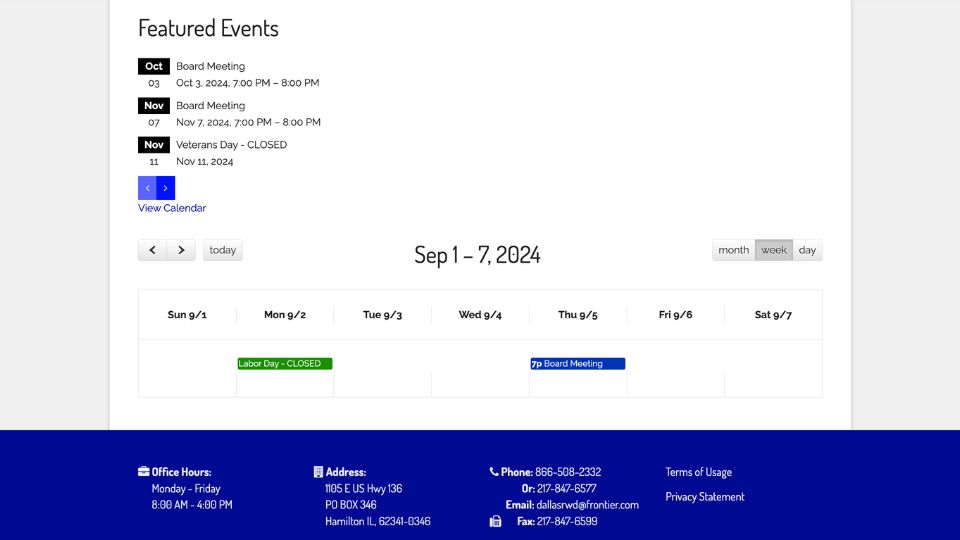Image resolution: width=960 pixels, height=540 pixels.
Task: Open the Labor Day - CLOSED event
Action: (x=284, y=364)
